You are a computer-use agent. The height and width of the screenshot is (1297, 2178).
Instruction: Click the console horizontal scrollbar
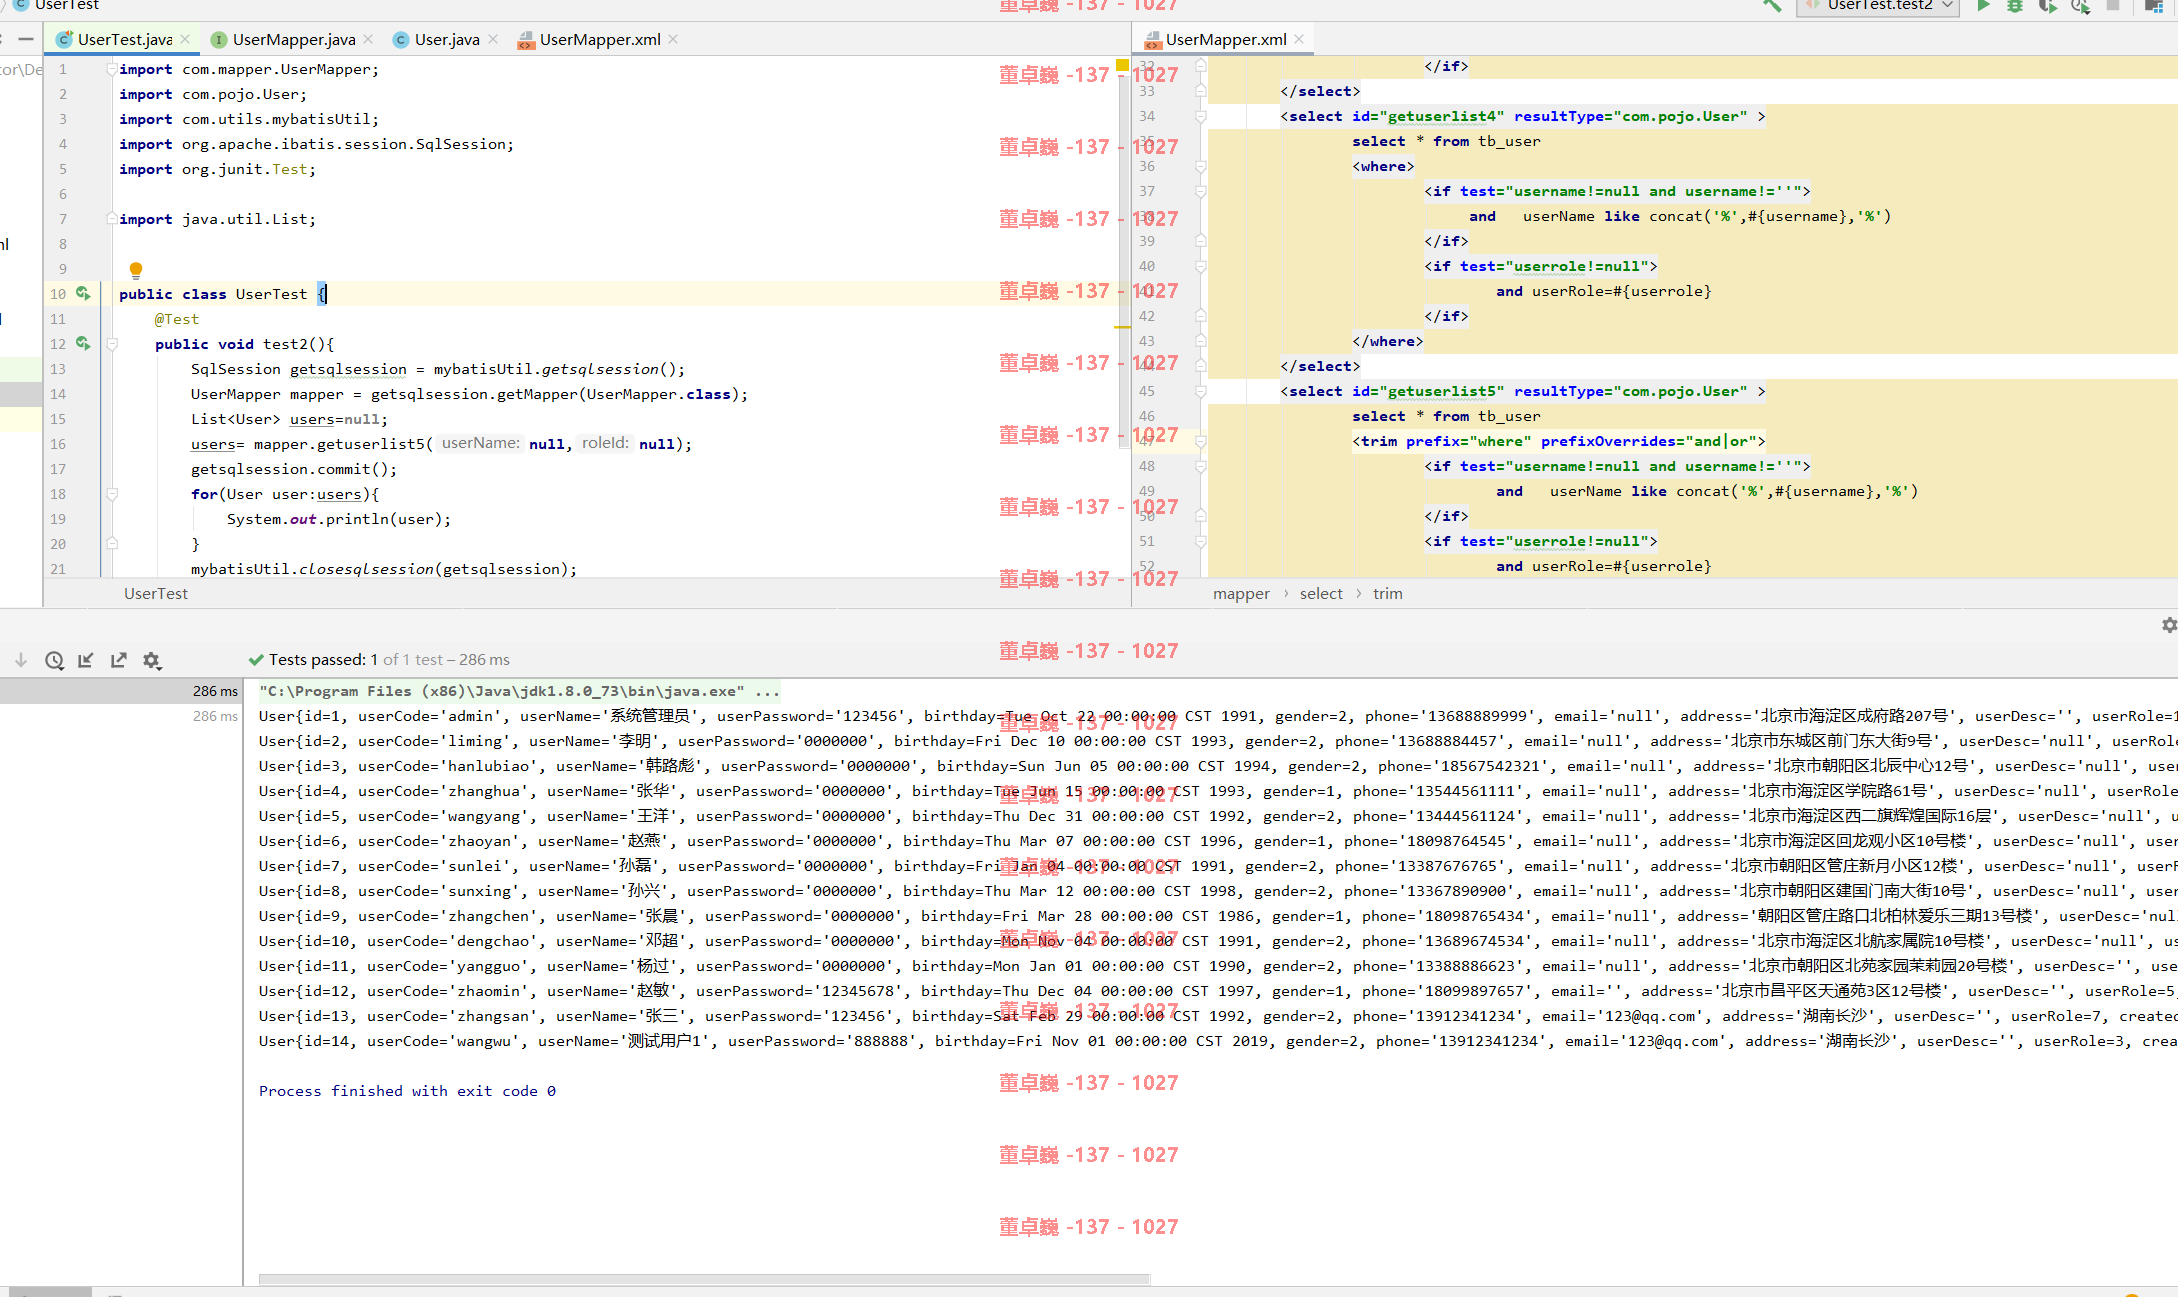(705, 1279)
